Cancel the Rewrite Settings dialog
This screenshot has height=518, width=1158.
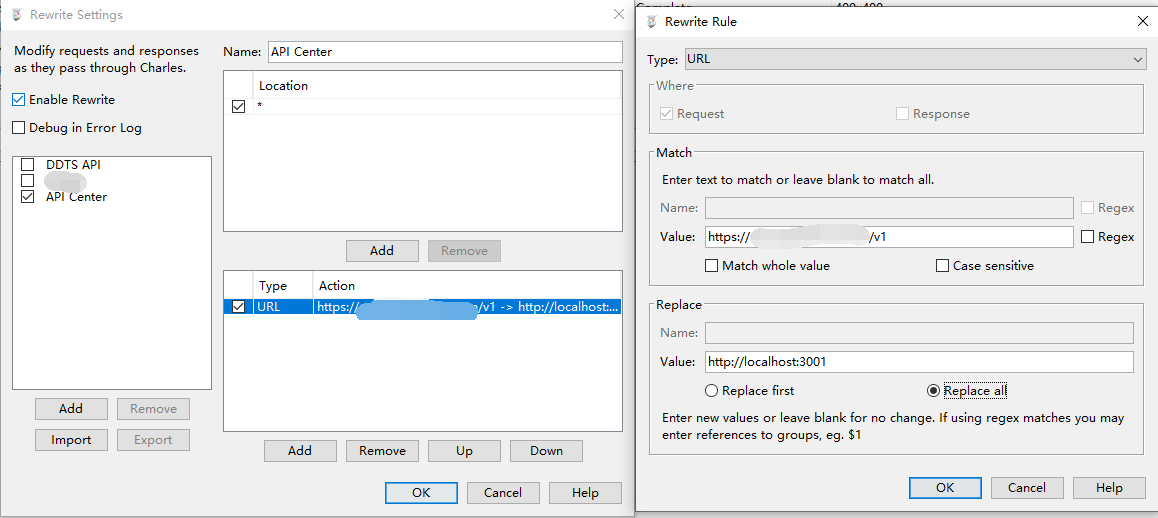503,493
